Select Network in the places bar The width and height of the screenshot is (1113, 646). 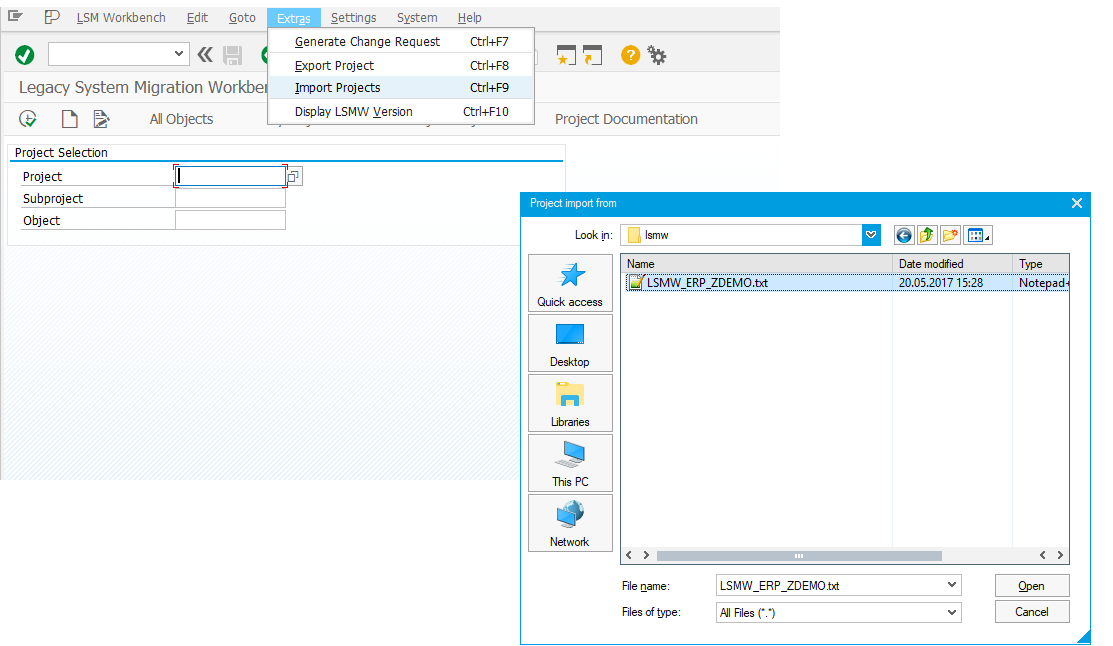(570, 523)
